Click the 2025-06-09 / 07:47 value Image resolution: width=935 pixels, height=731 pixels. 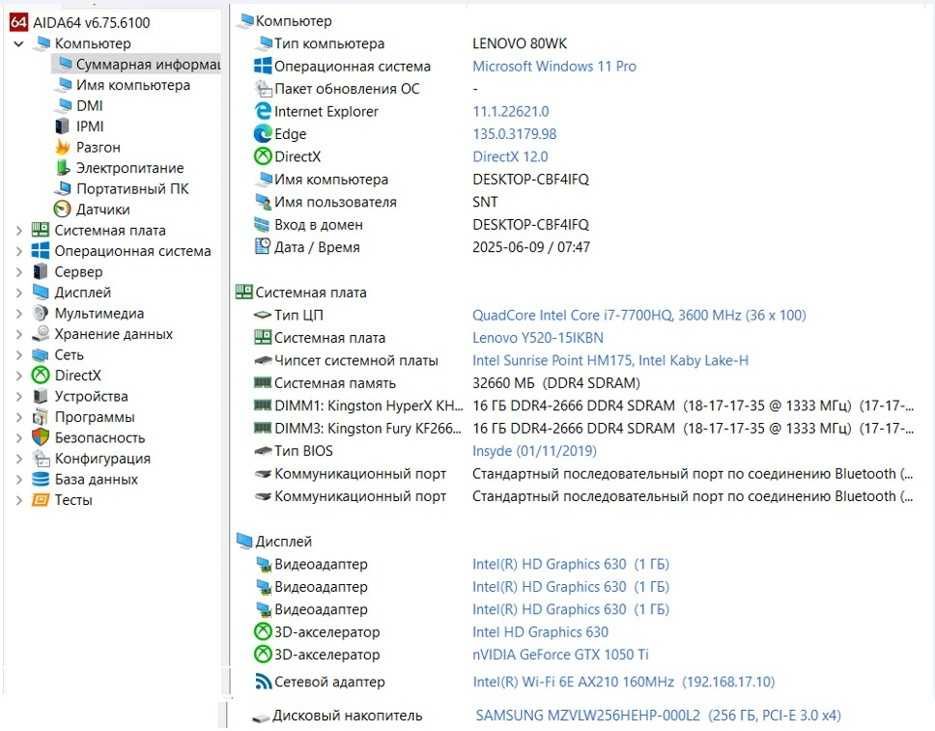click(x=531, y=247)
